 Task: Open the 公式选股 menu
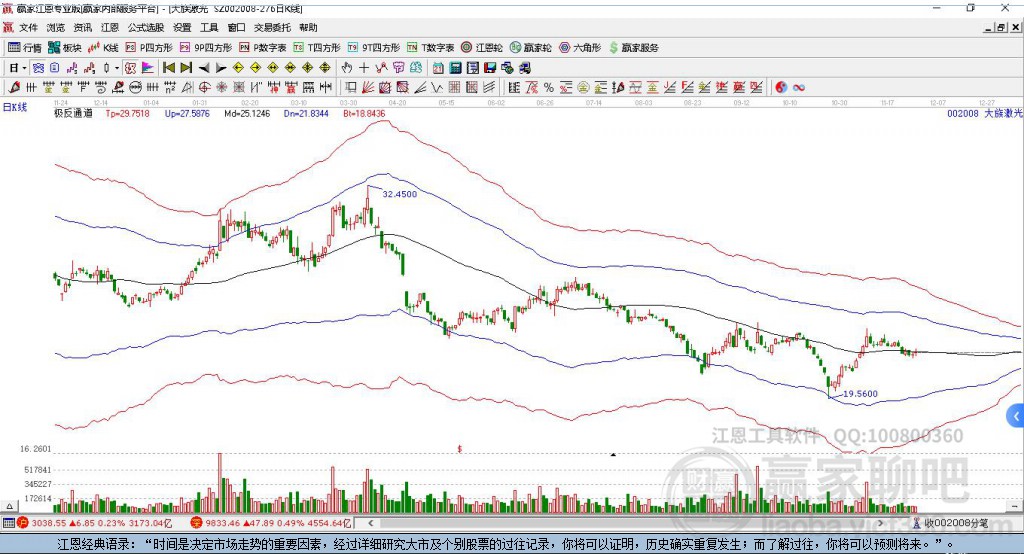coord(146,27)
